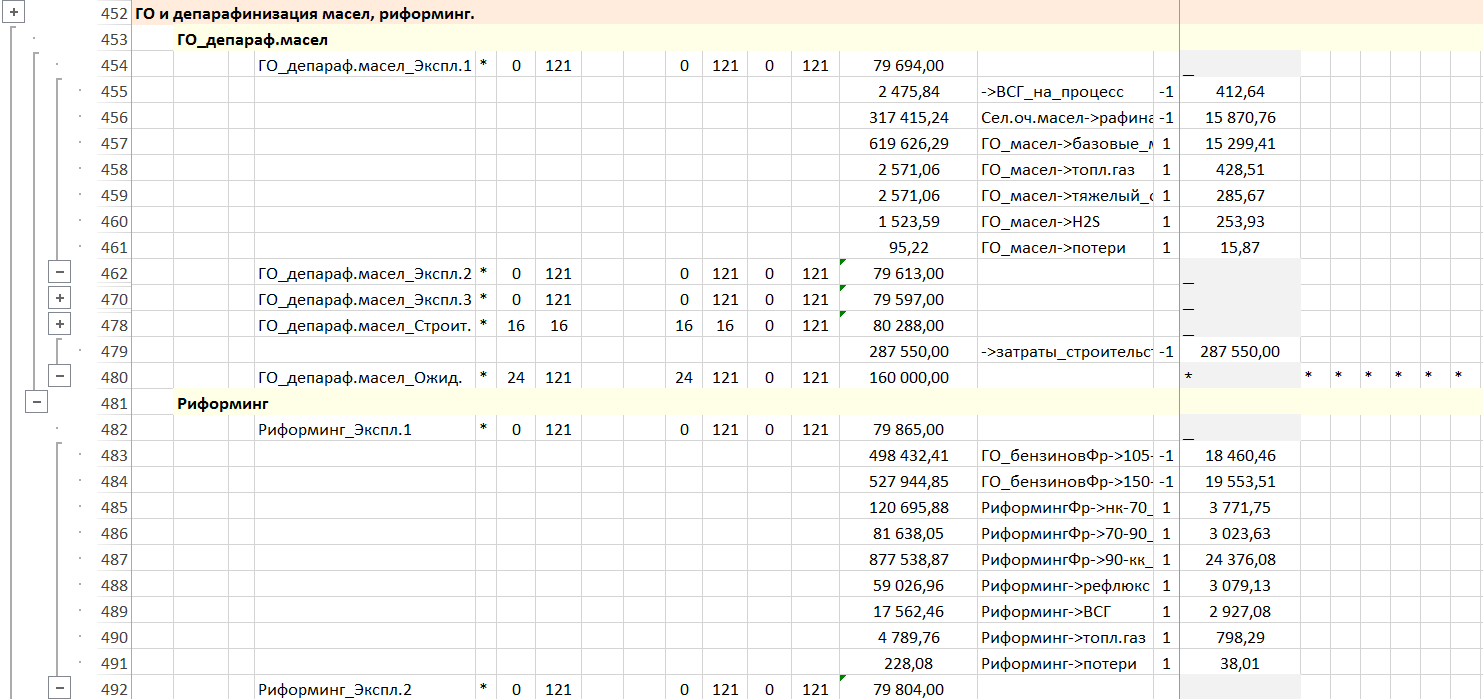Select the Риформинг->рефлюкс cell
Image resolution: width=1483 pixels, height=699 pixels.
(x=1065, y=586)
